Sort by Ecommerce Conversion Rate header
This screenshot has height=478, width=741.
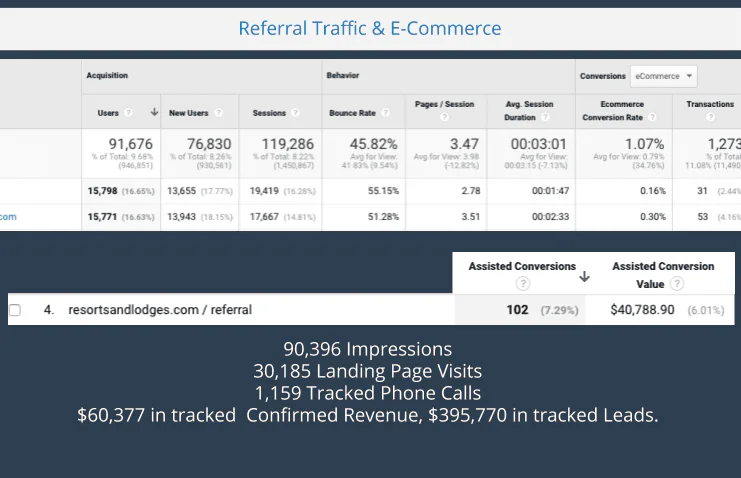coord(613,111)
